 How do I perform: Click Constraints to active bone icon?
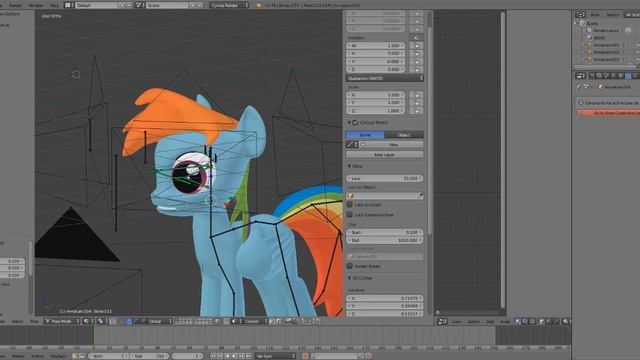pyautogui.click(x=581, y=103)
